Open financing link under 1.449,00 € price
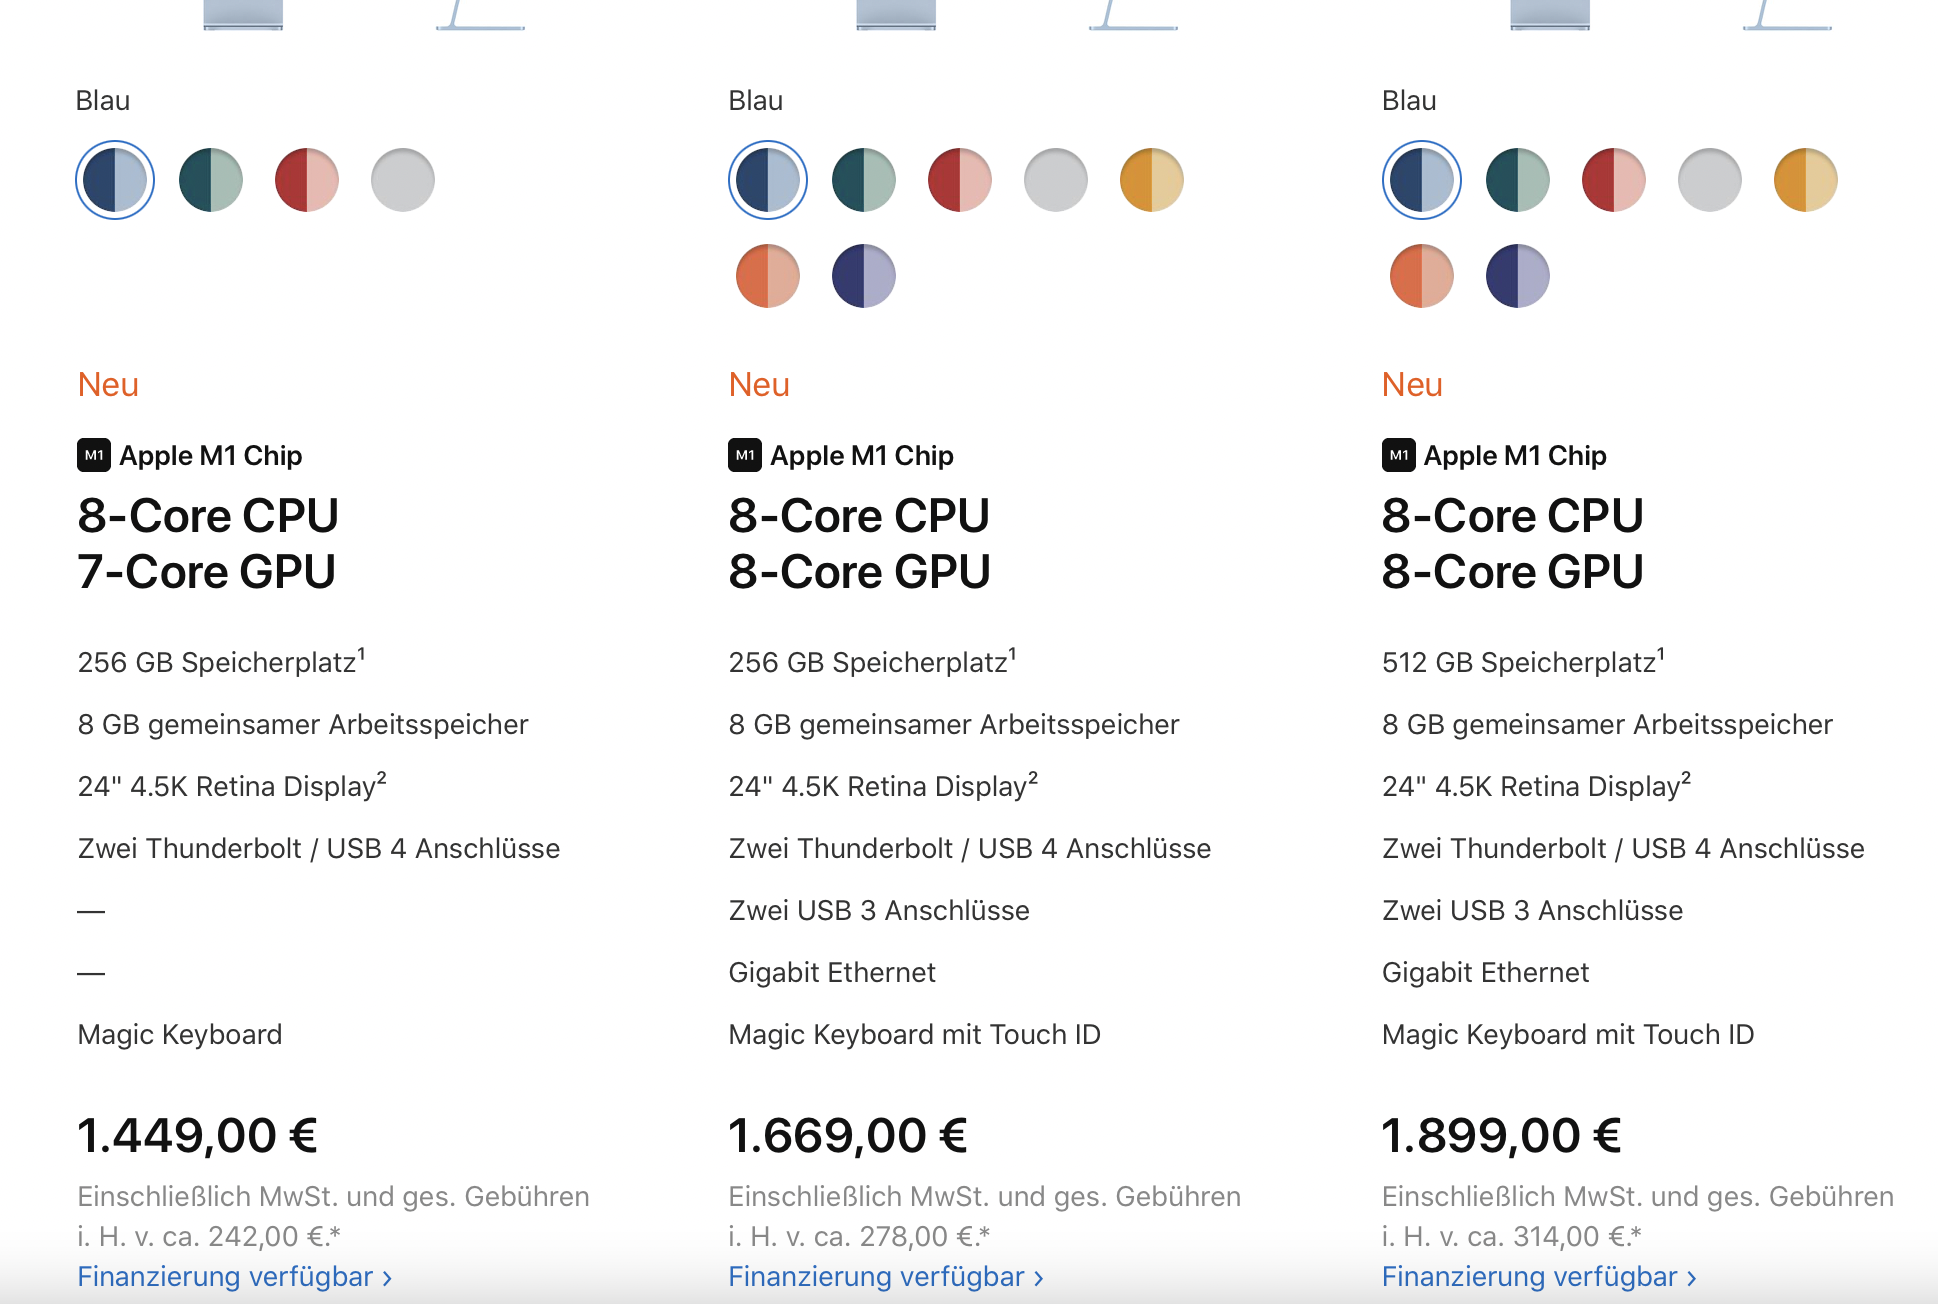The height and width of the screenshot is (1304, 1938). point(234,1277)
